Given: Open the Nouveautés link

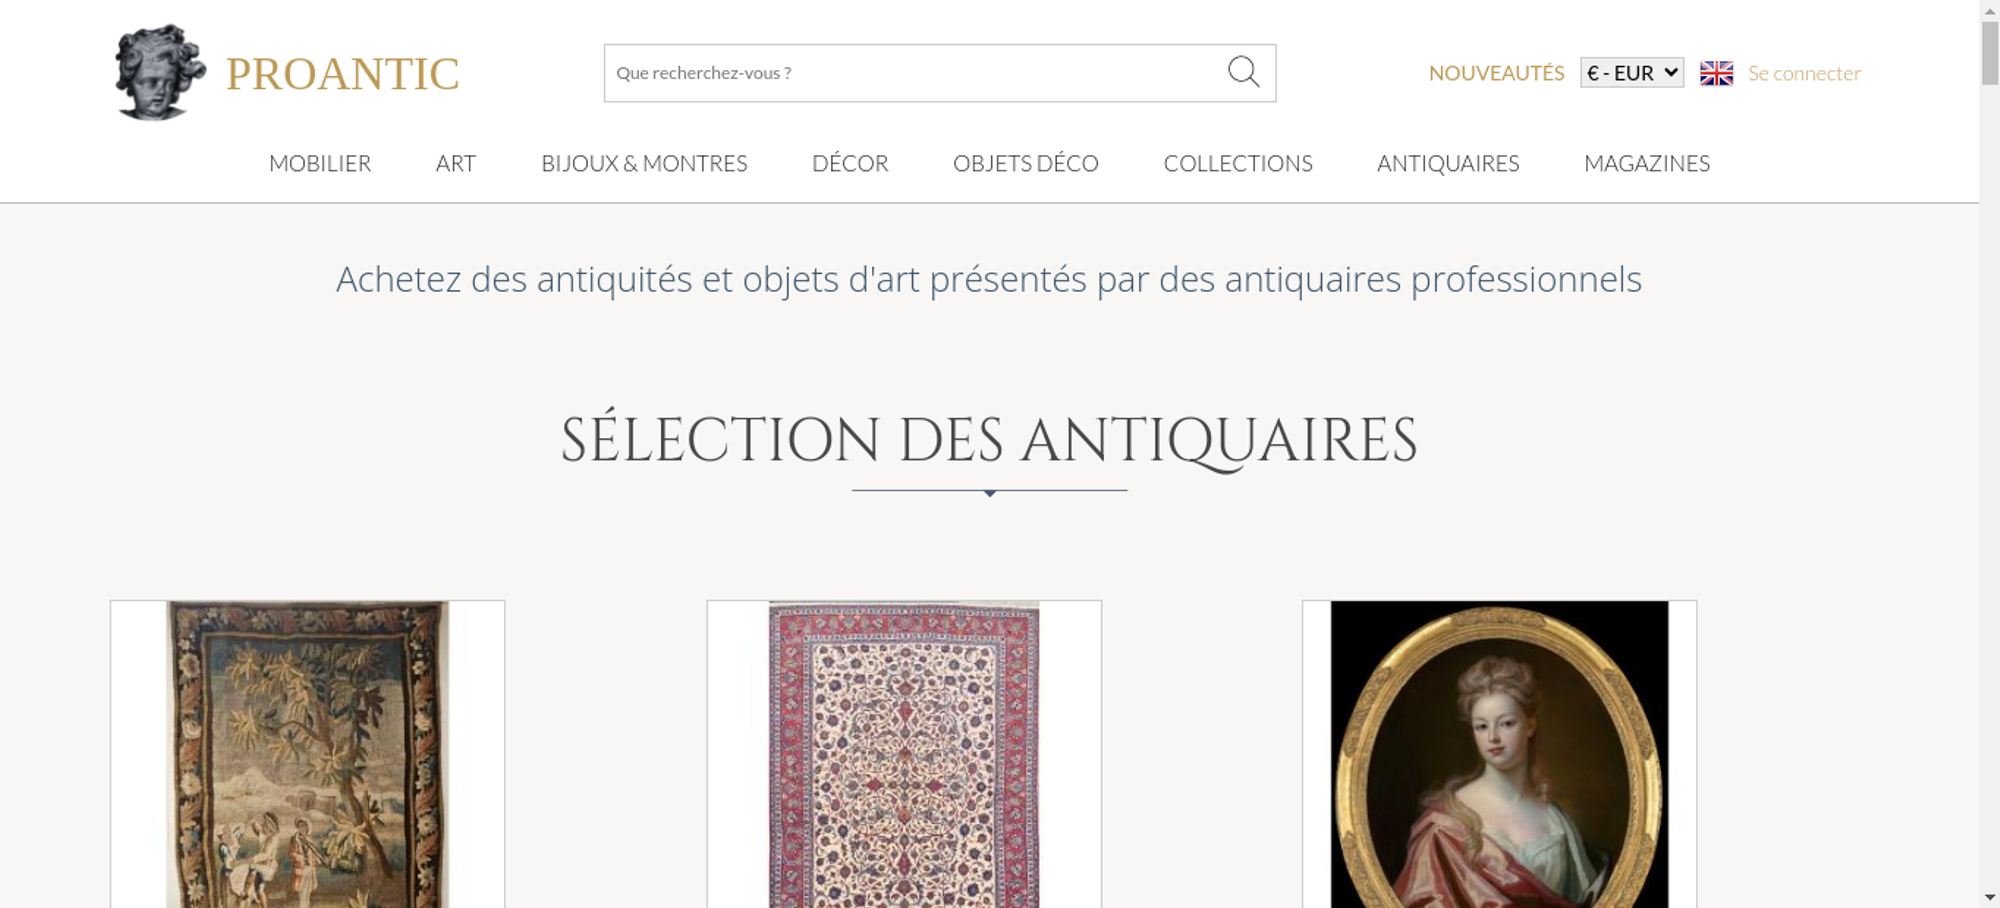Looking at the screenshot, I should (1496, 73).
